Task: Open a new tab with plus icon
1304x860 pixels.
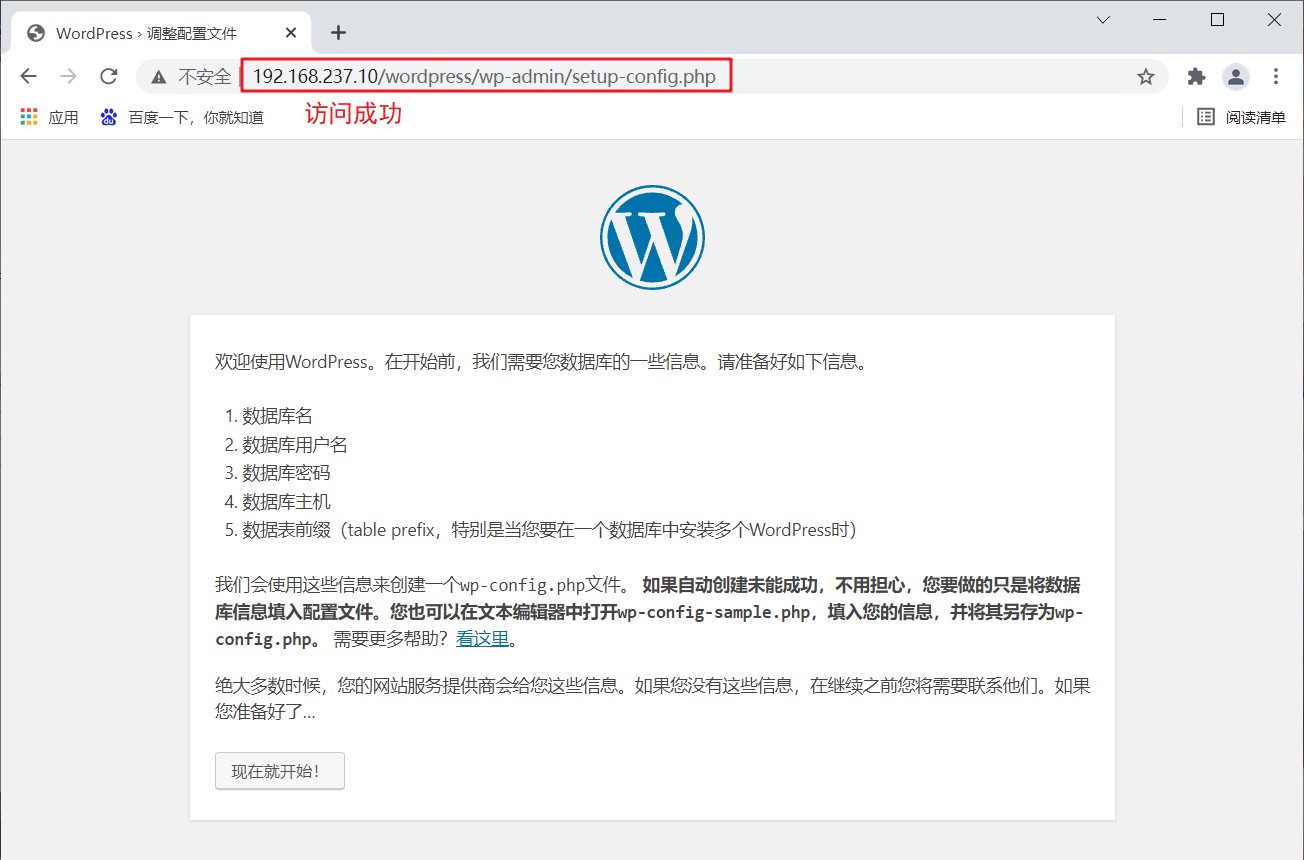Action: click(338, 33)
